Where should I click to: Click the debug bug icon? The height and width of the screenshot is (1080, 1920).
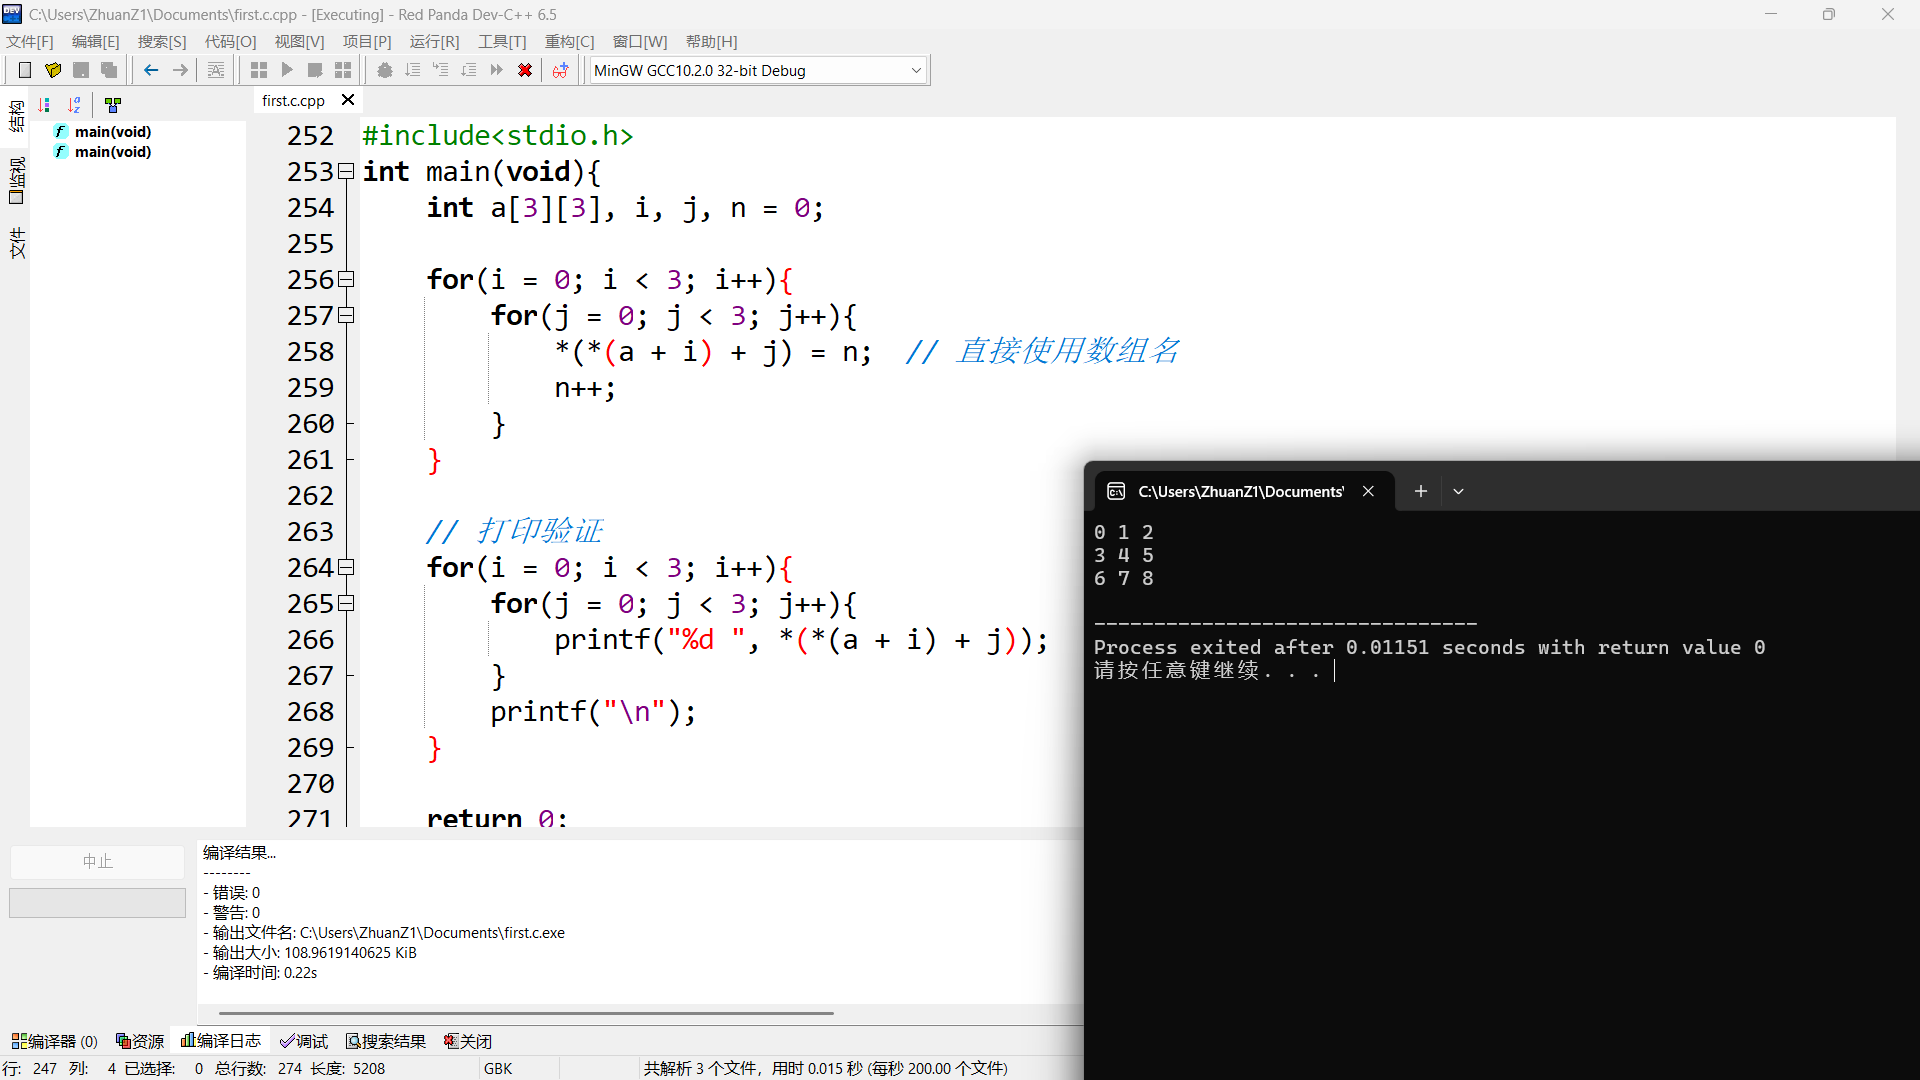pos(385,70)
